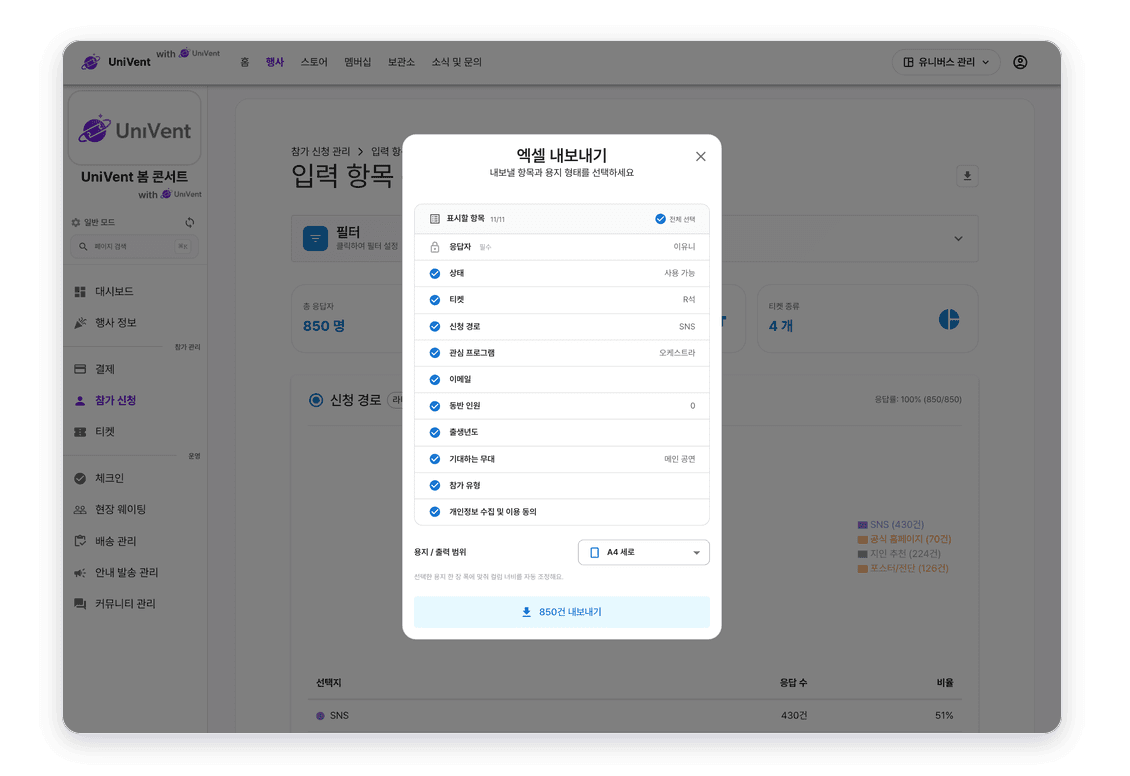
Task: Close the 엑셀 내보내기 dialog with X
Action: (x=700, y=156)
